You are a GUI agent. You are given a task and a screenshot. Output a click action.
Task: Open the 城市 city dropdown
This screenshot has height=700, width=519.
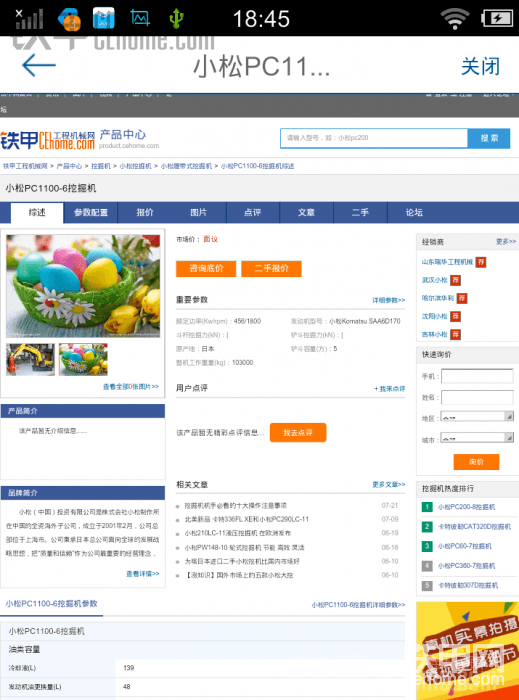[x=477, y=438]
